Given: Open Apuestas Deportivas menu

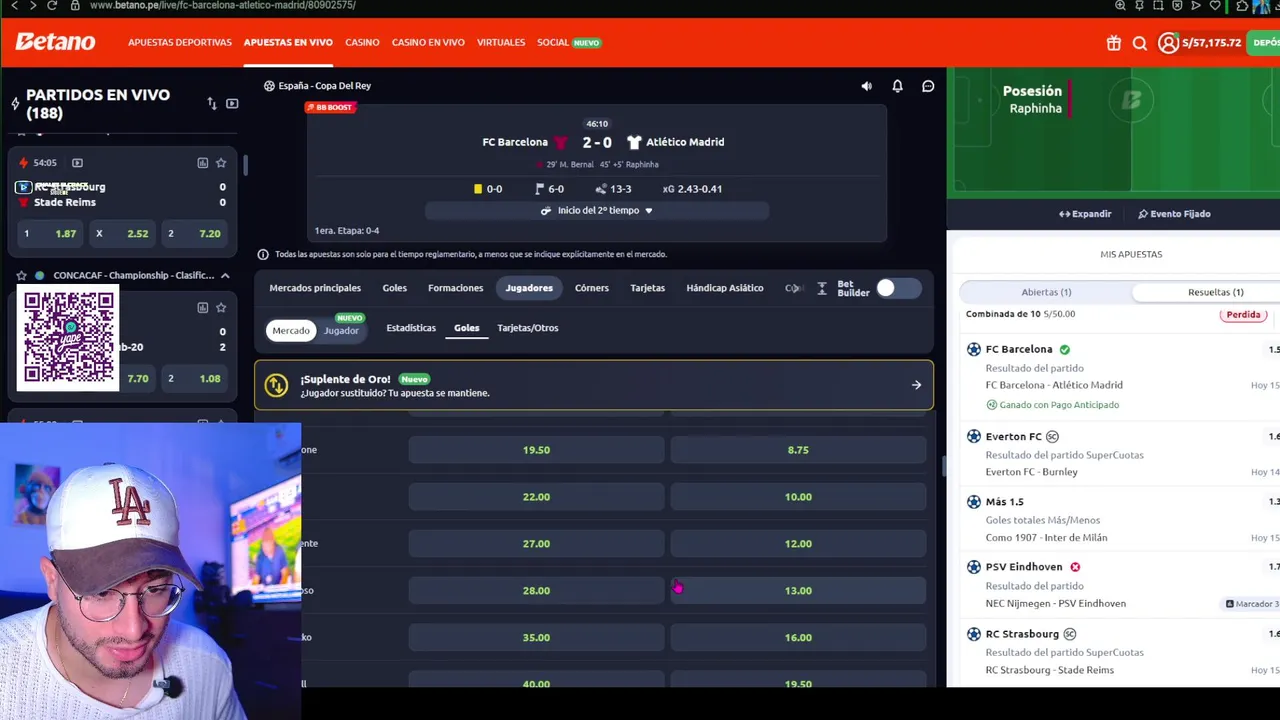Looking at the screenshot, I should point(180,43).
